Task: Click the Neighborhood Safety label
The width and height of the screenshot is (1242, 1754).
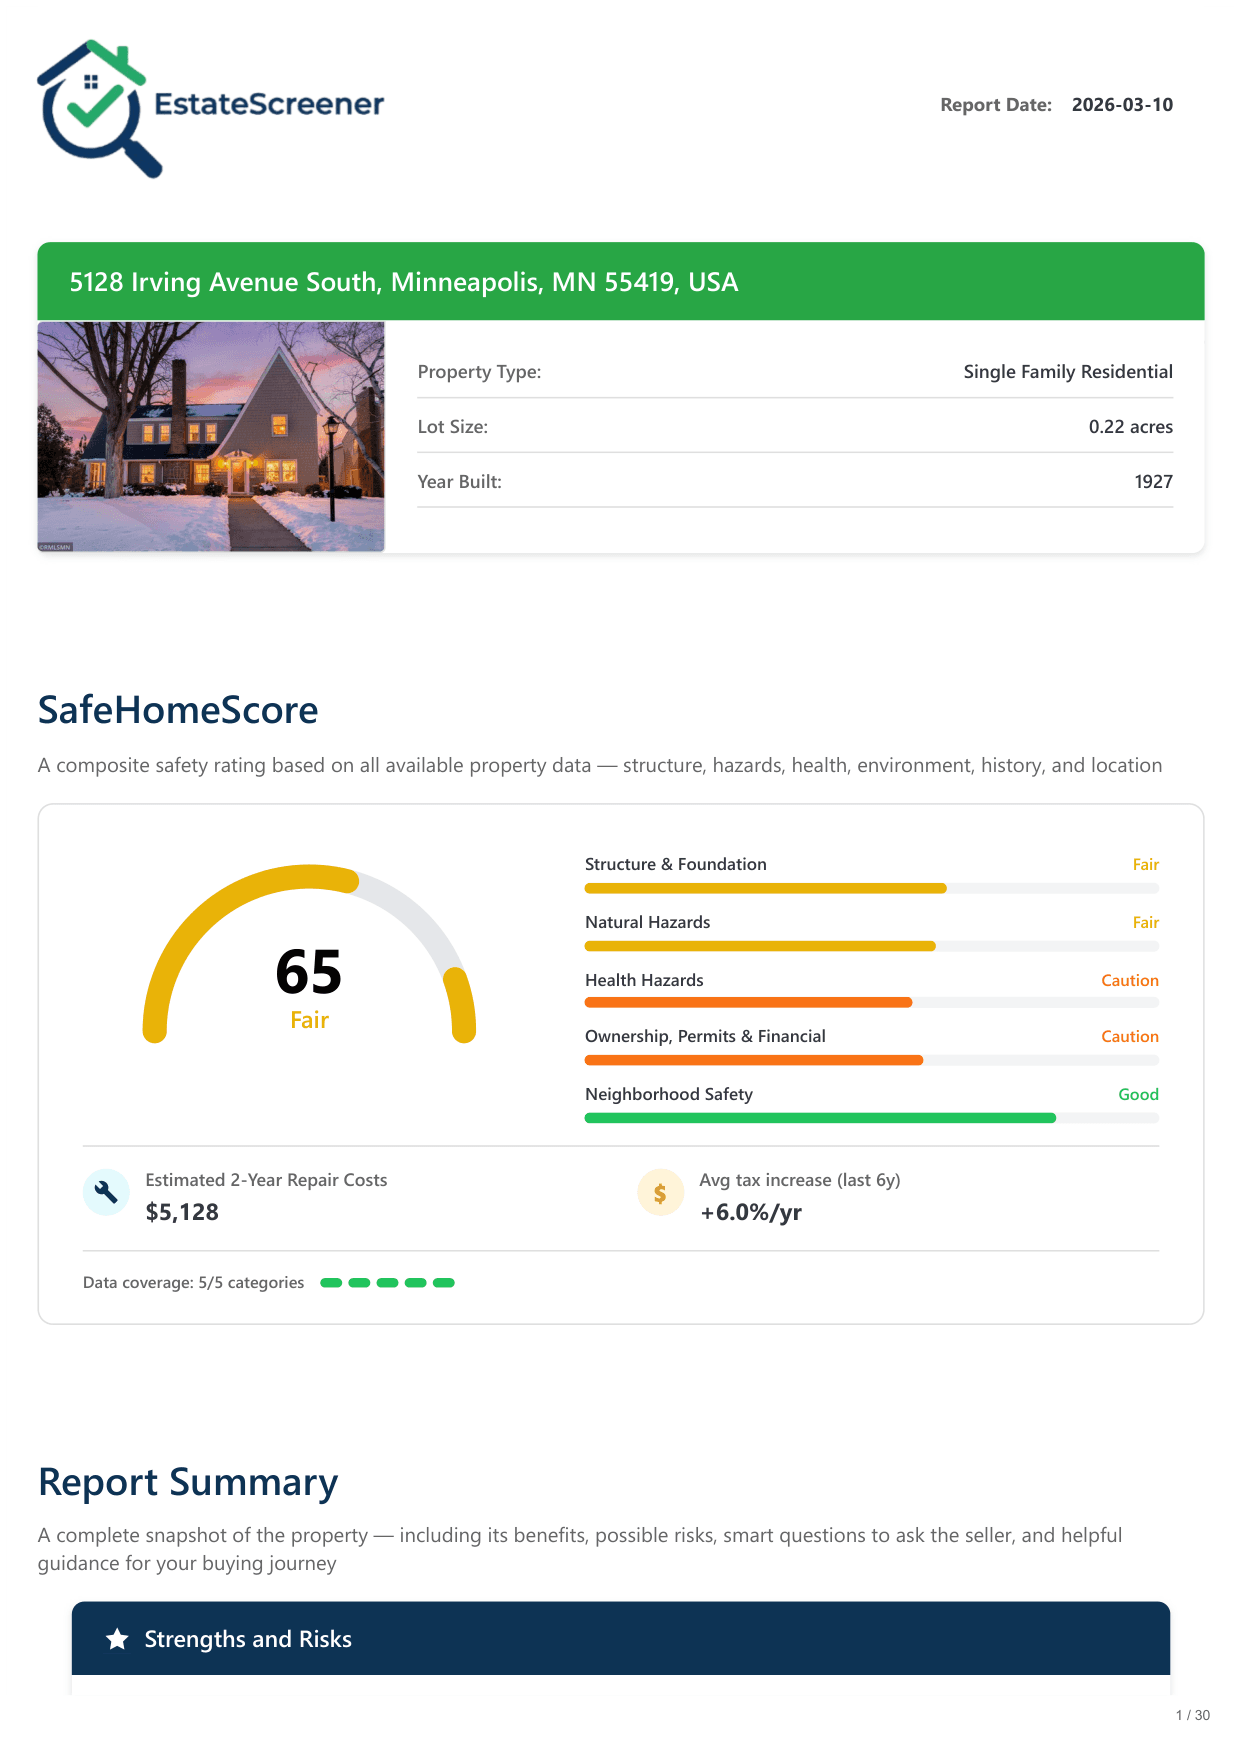Action: click(669, 1094)
